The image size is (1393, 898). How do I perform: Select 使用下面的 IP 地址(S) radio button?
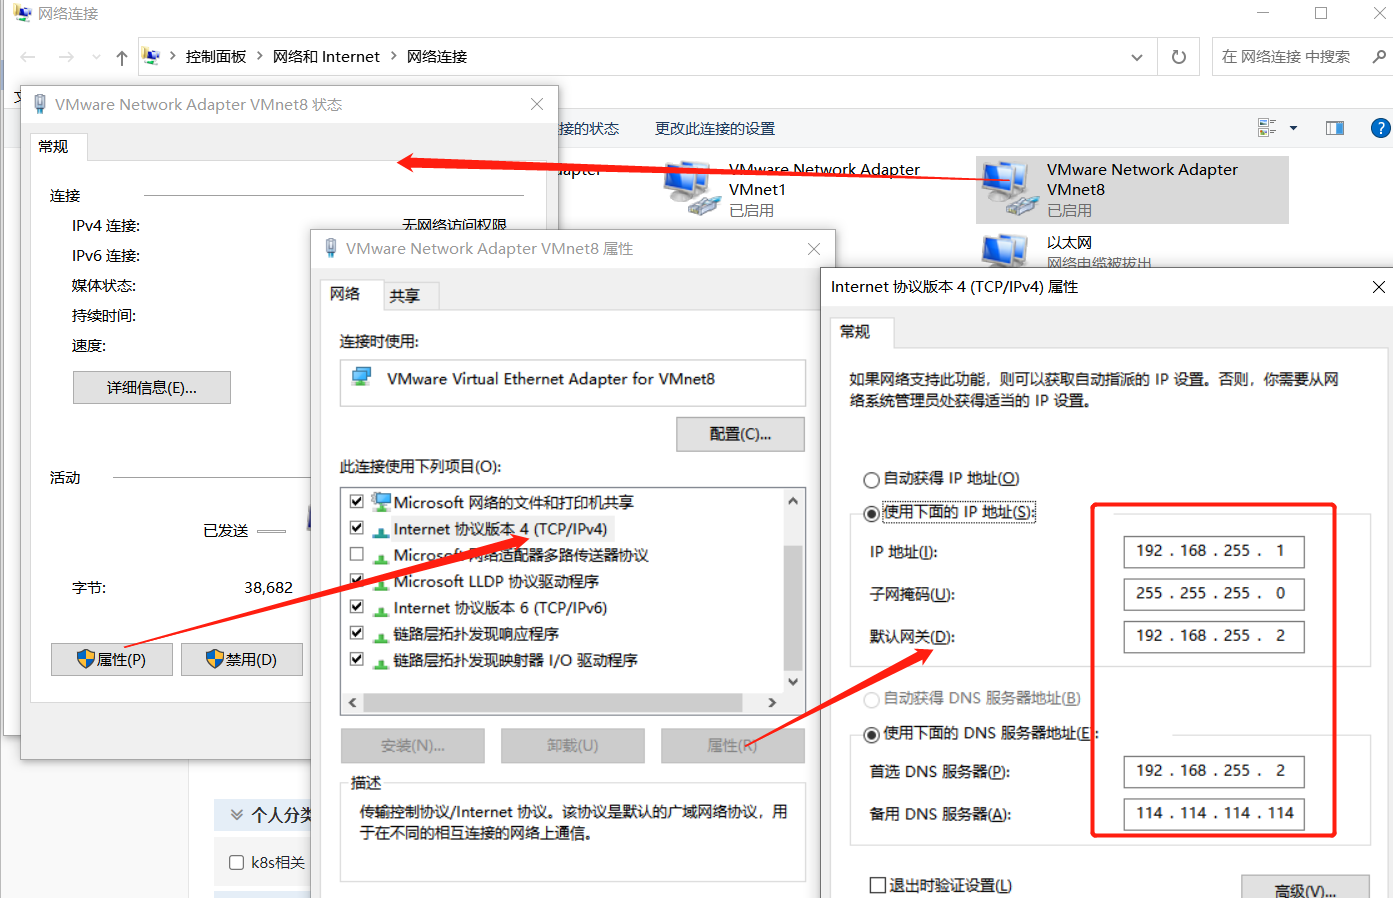click(872, 514)
